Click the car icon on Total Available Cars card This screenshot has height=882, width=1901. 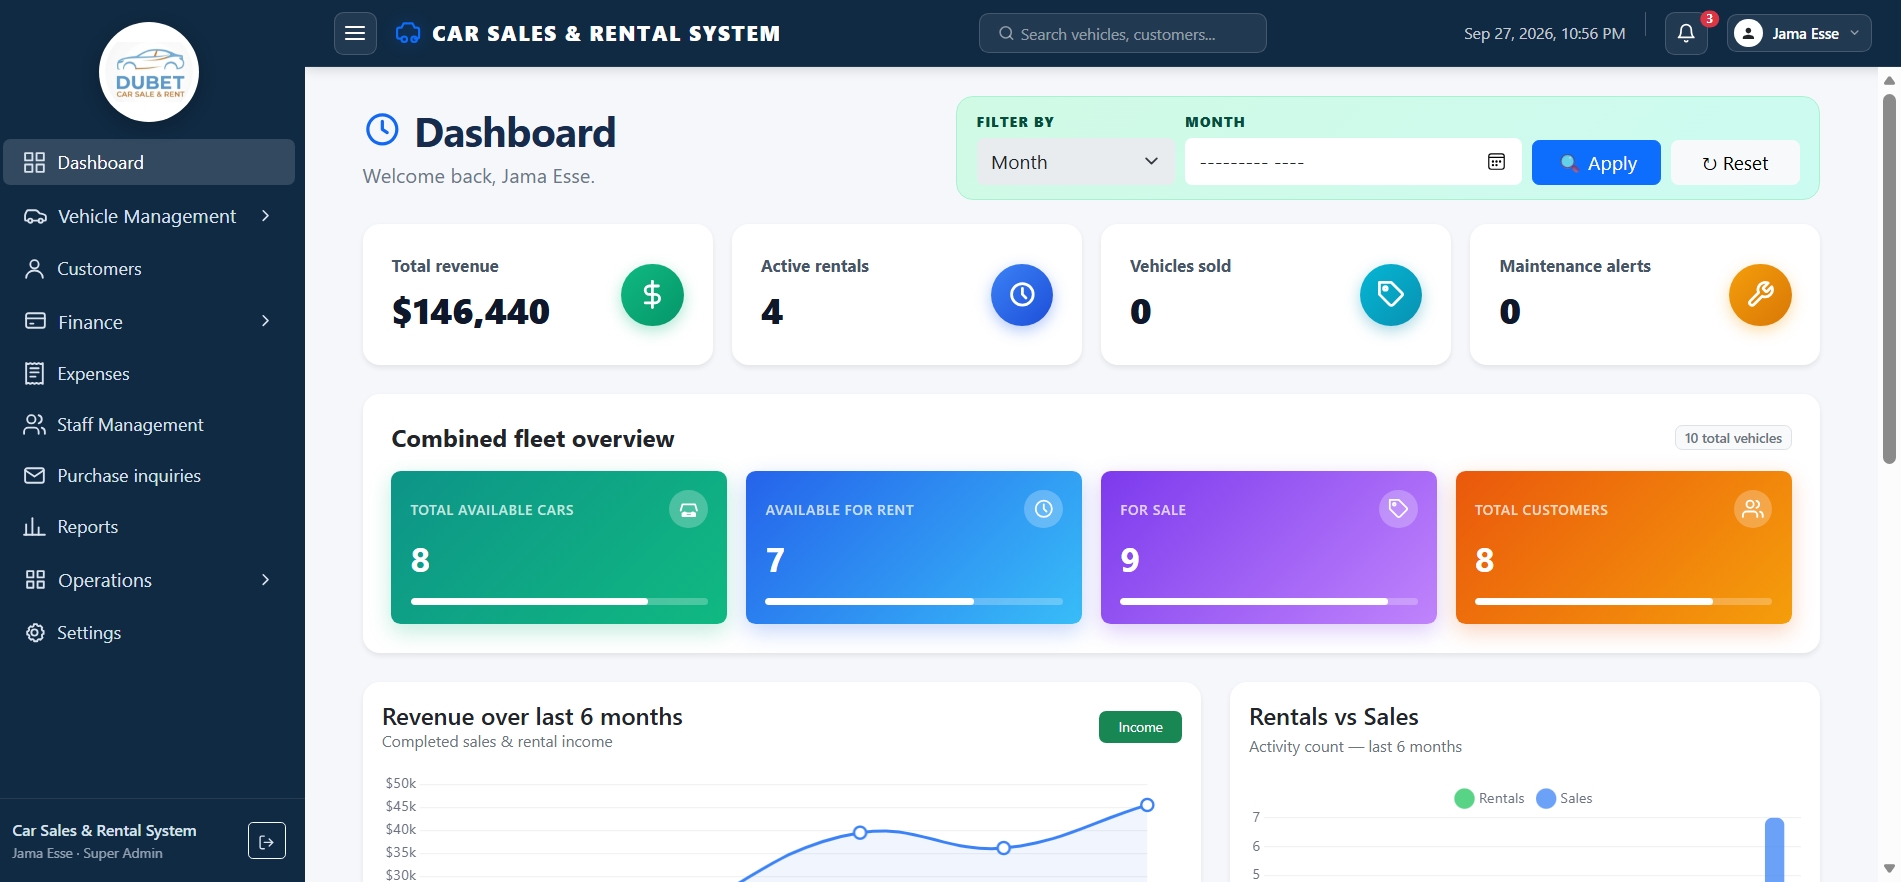pyautogui.click(x=688, y=509)
